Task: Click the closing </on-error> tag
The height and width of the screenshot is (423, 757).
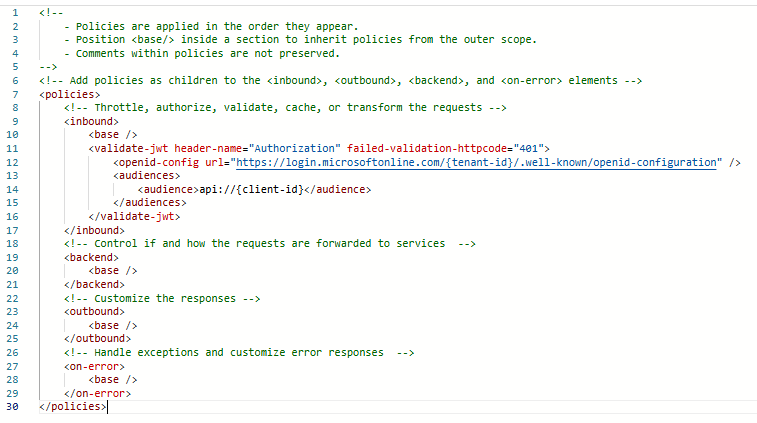Action: [98, 394]
